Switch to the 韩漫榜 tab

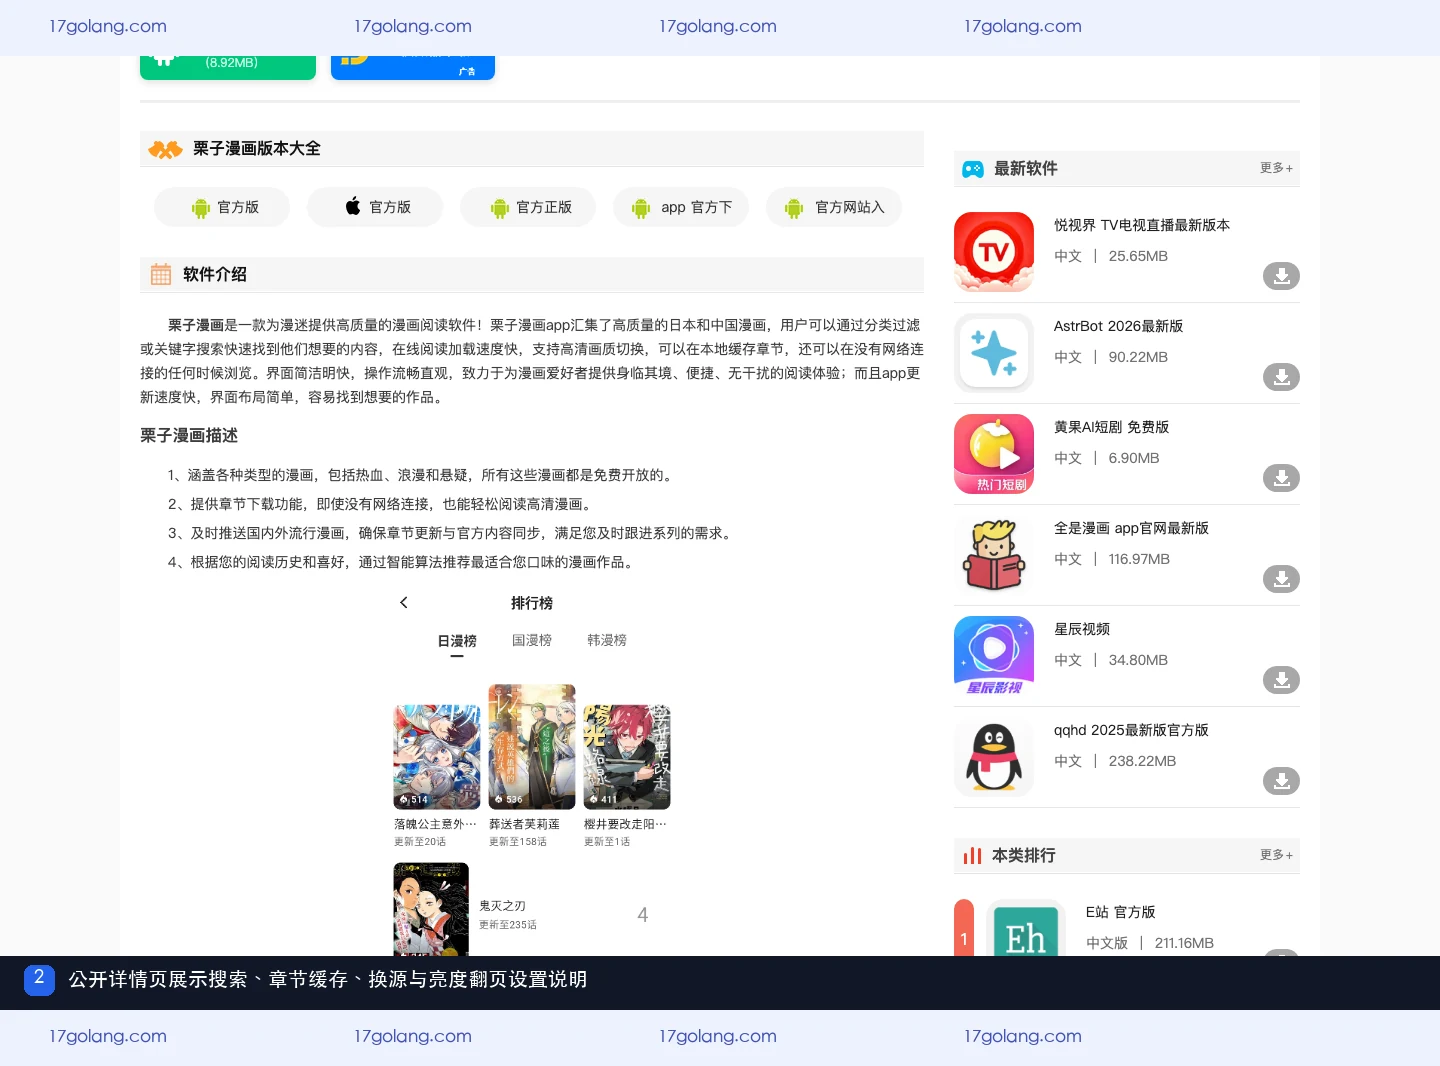point(607,640)
